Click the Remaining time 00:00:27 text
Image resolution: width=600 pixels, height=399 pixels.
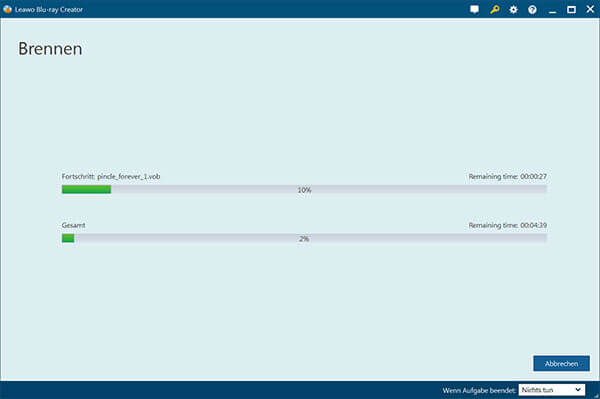pos(507,176)
